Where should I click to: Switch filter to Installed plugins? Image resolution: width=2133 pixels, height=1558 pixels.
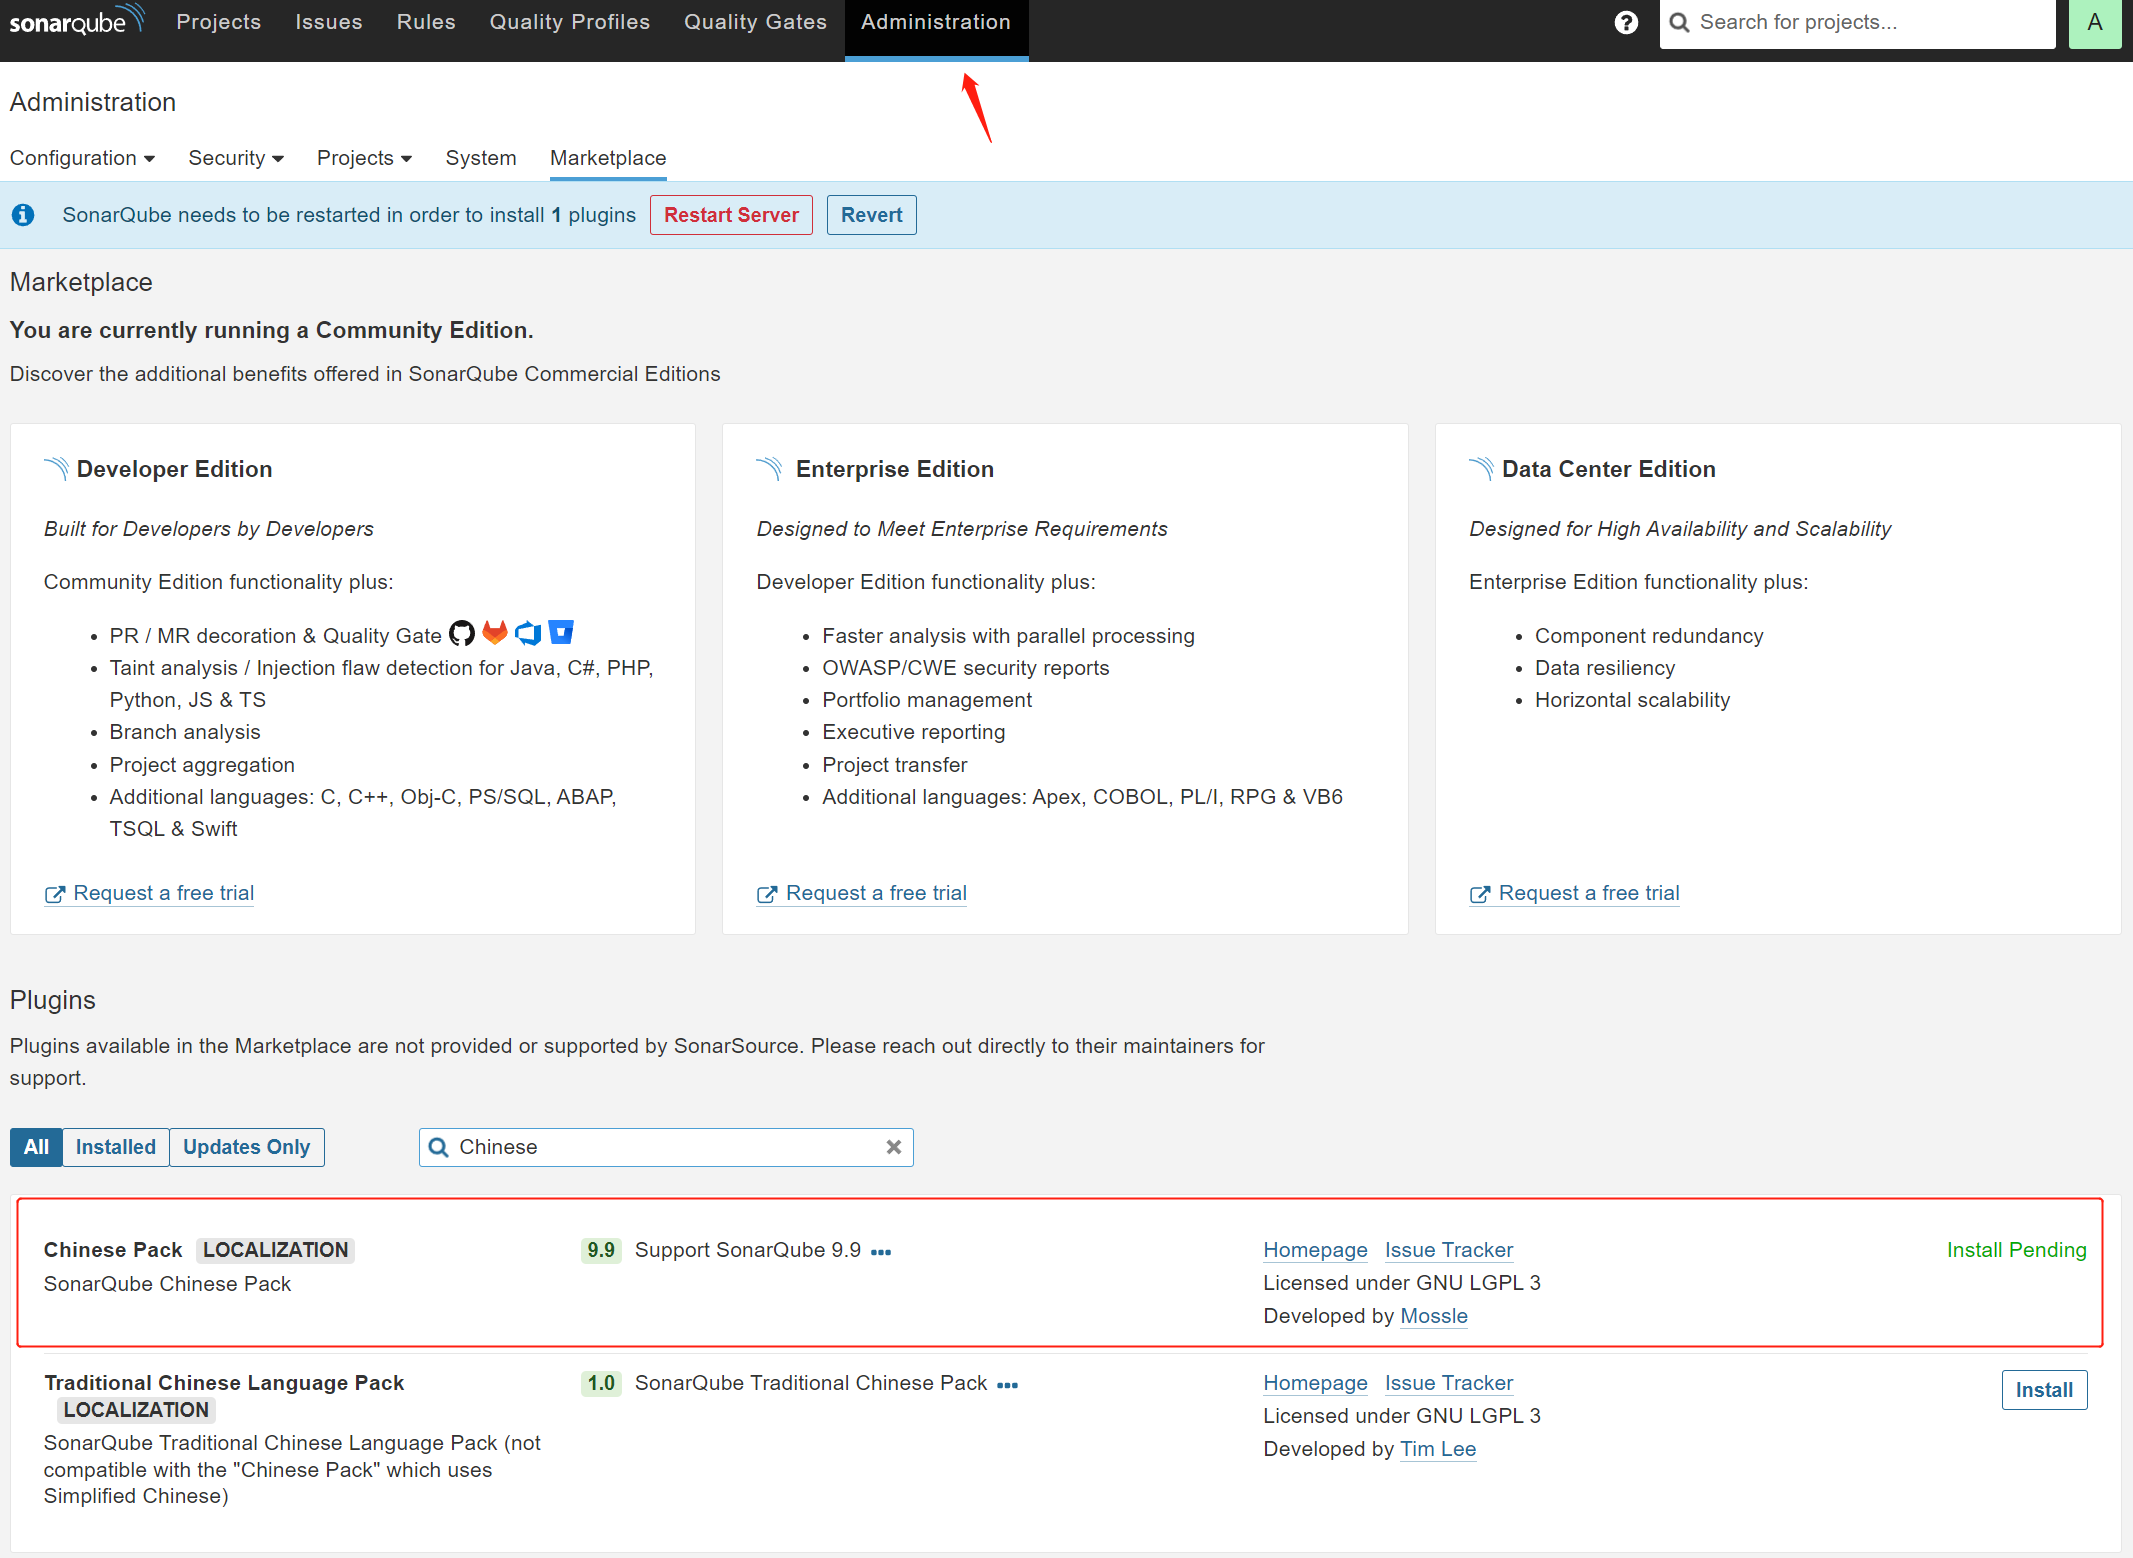[115, 1147]
